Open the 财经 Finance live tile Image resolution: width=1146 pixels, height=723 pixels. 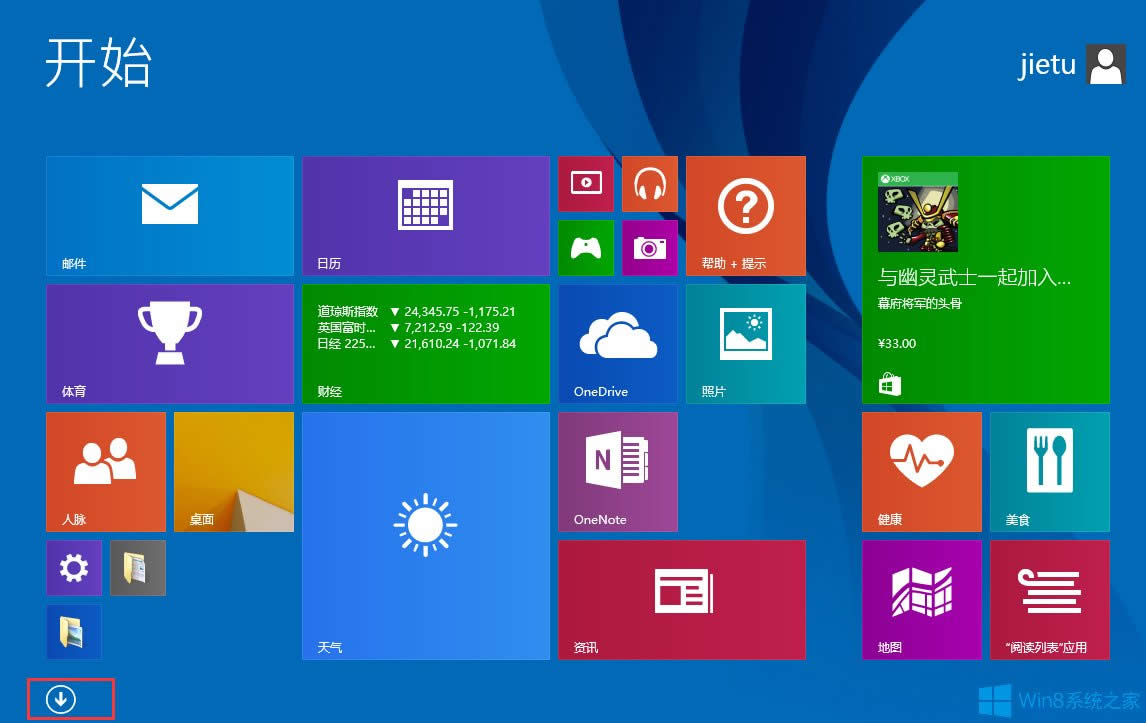point(425,343)
